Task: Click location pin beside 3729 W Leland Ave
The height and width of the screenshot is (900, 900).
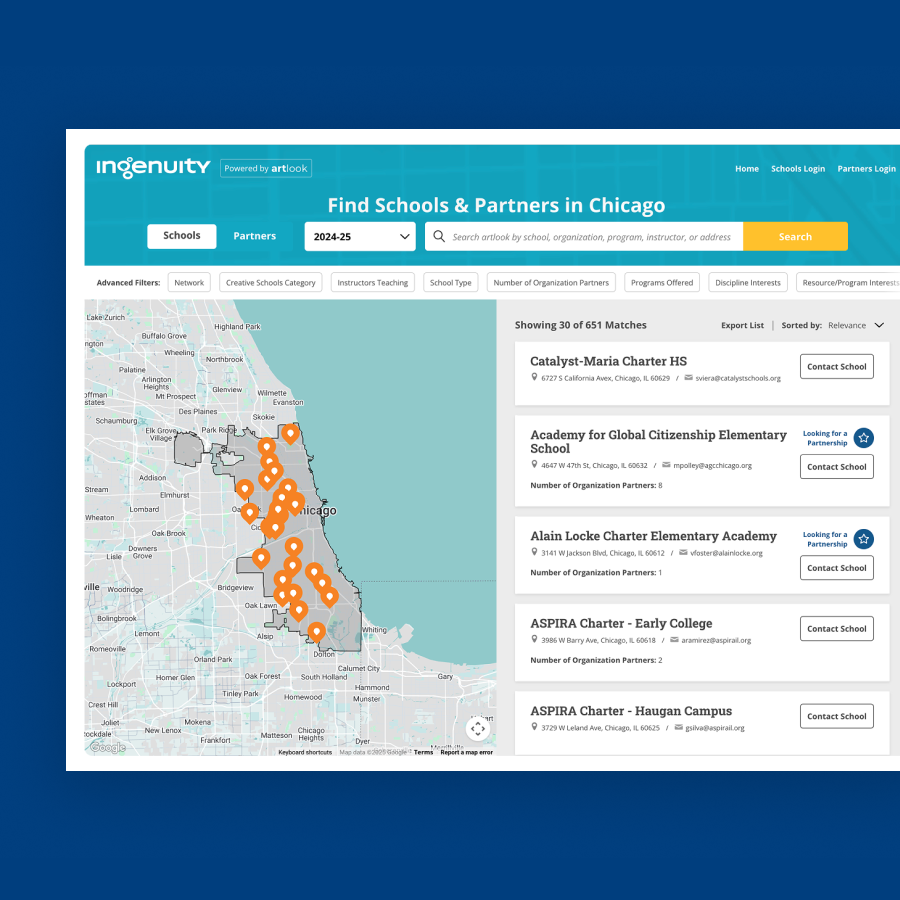Action: [x=534, y=727]
